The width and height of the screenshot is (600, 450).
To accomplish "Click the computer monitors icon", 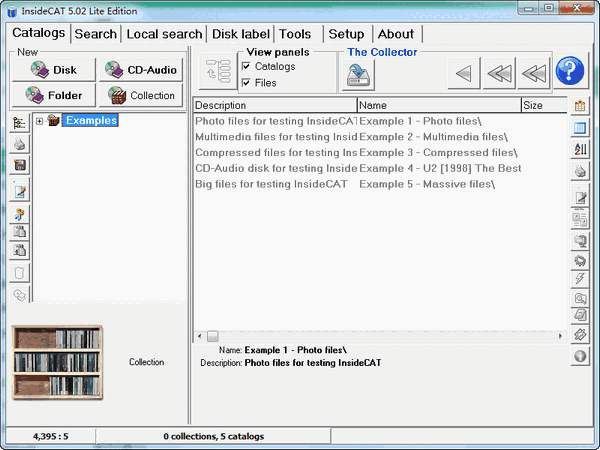I will pos(580,241).
